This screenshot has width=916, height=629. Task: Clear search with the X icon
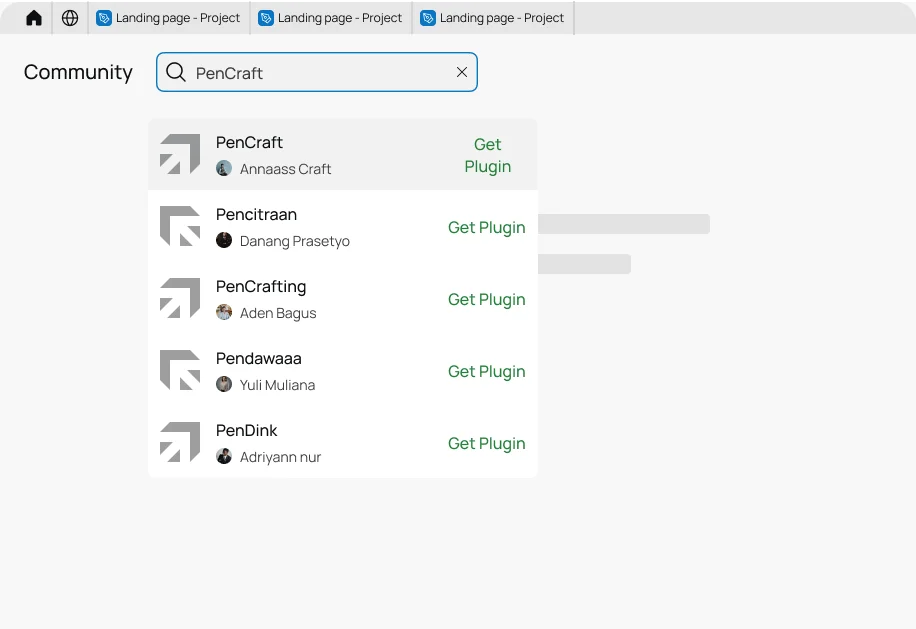[462, 72]
